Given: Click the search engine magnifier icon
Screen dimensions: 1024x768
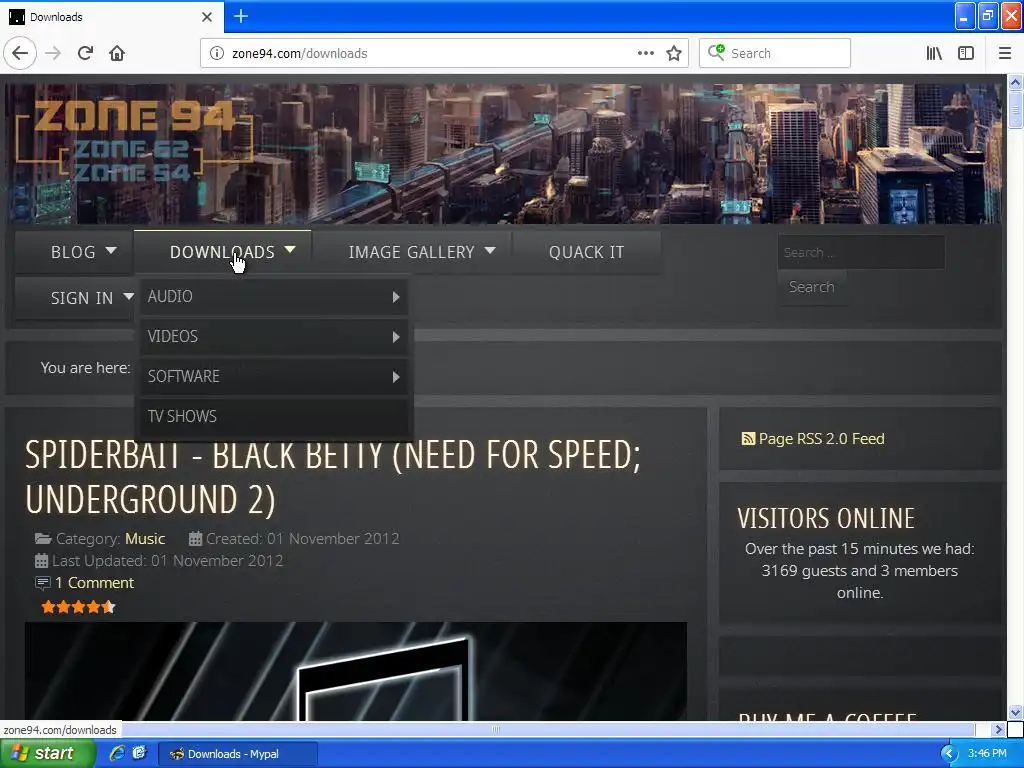Looking at the screenshot, I should click(716, 52).
